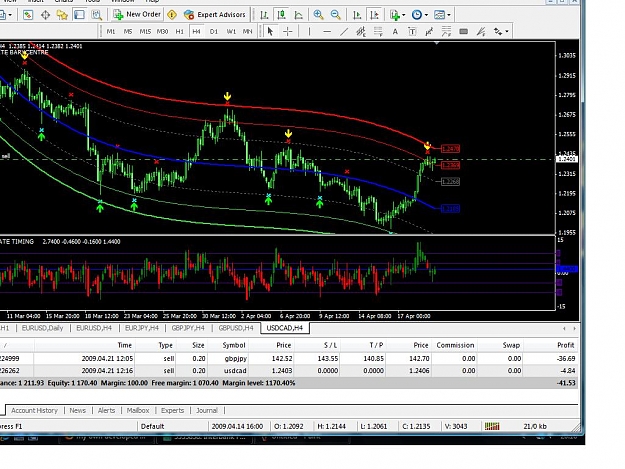
Task: Select the arrow Cursor tool
Action: (270, 31)
